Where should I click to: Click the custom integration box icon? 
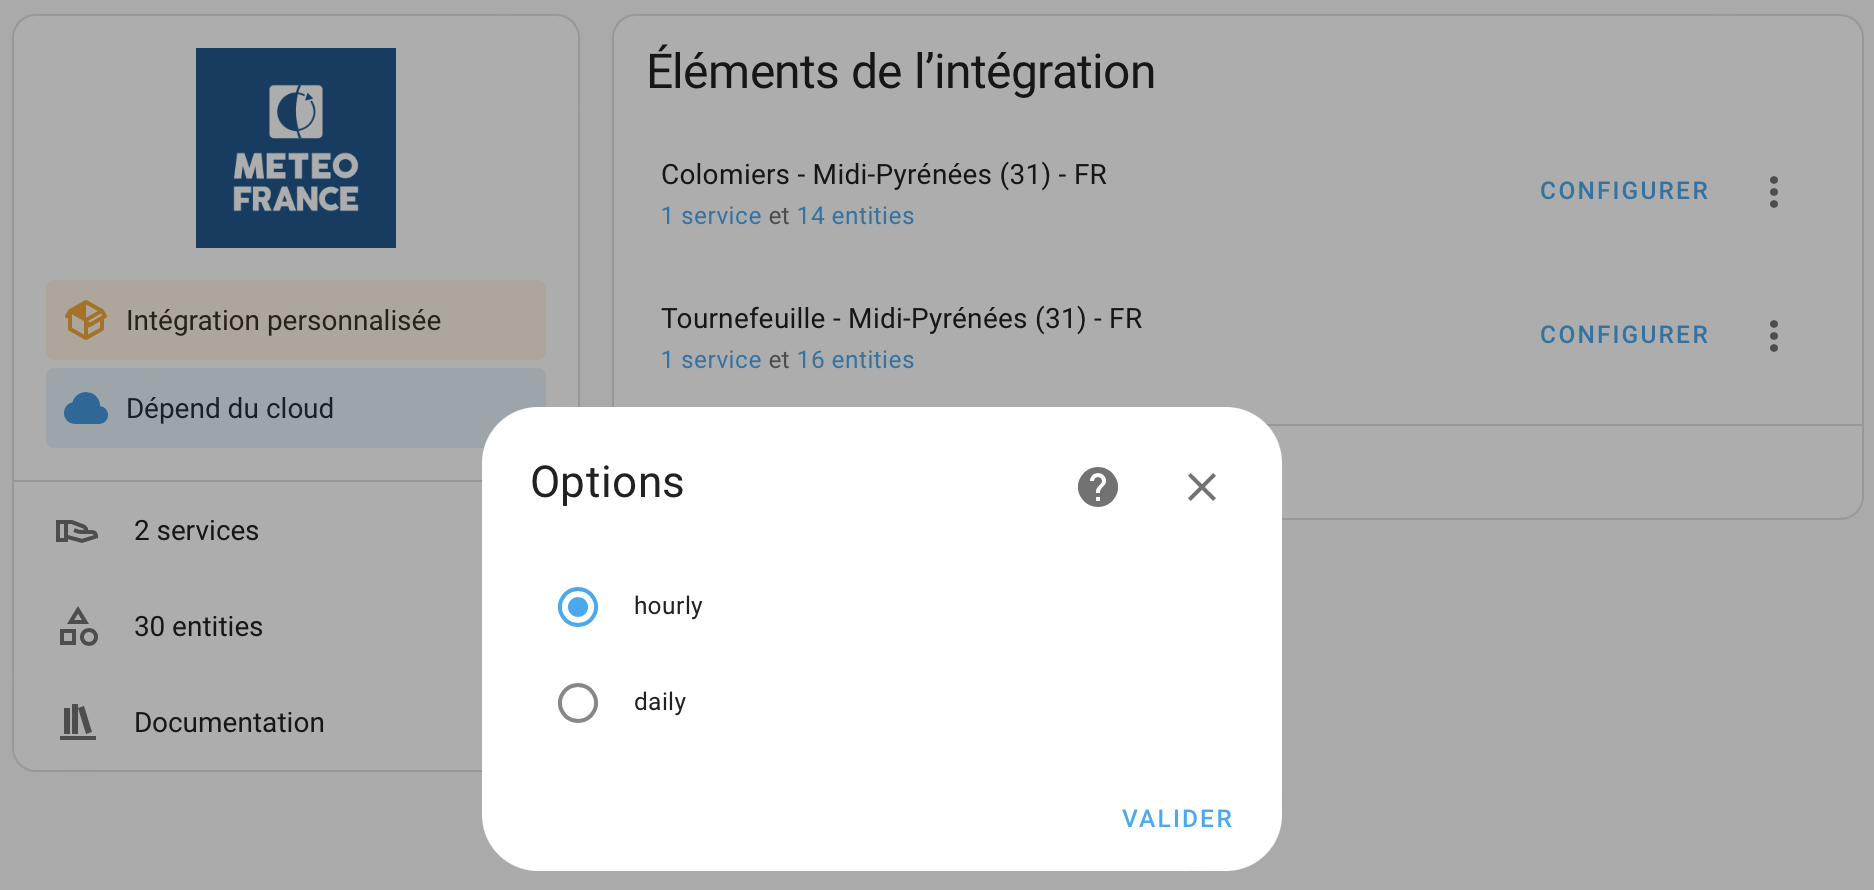[86, 320]
